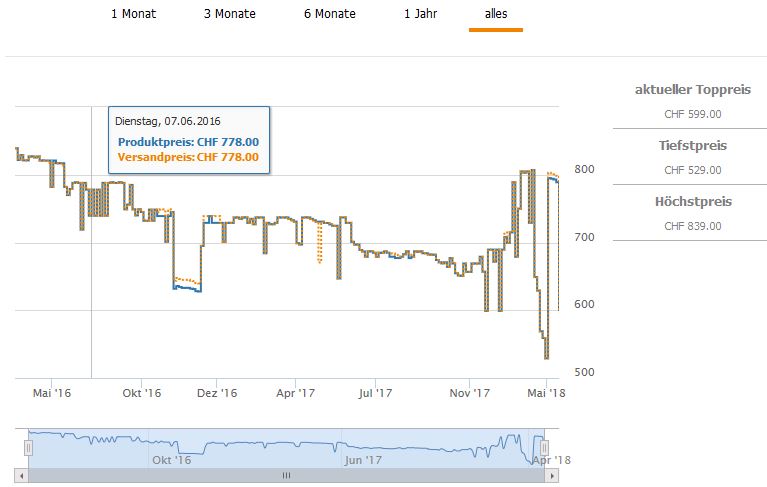Click the 'Dez '16' x-axis label

(217, 394)
